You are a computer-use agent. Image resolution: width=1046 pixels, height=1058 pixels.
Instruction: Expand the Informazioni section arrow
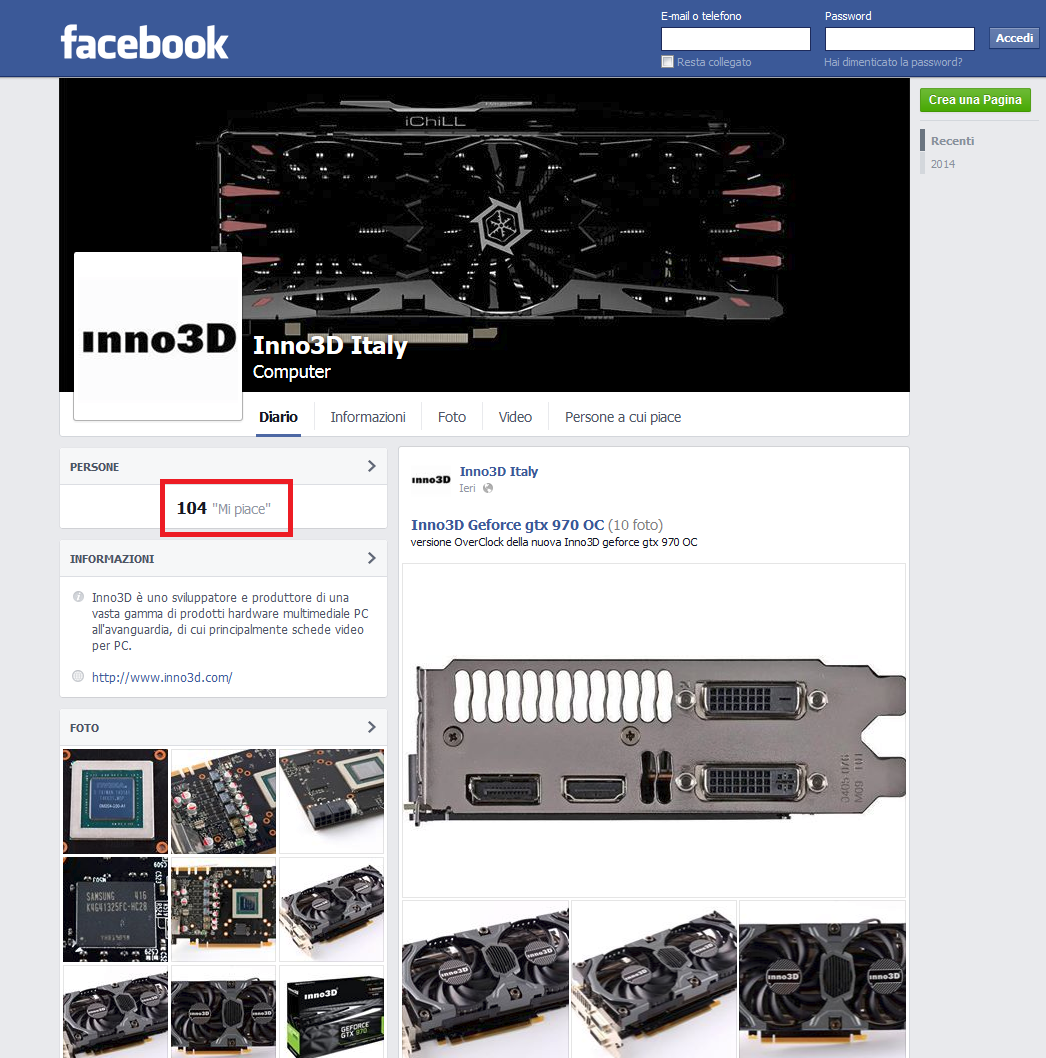pos(371,558)
